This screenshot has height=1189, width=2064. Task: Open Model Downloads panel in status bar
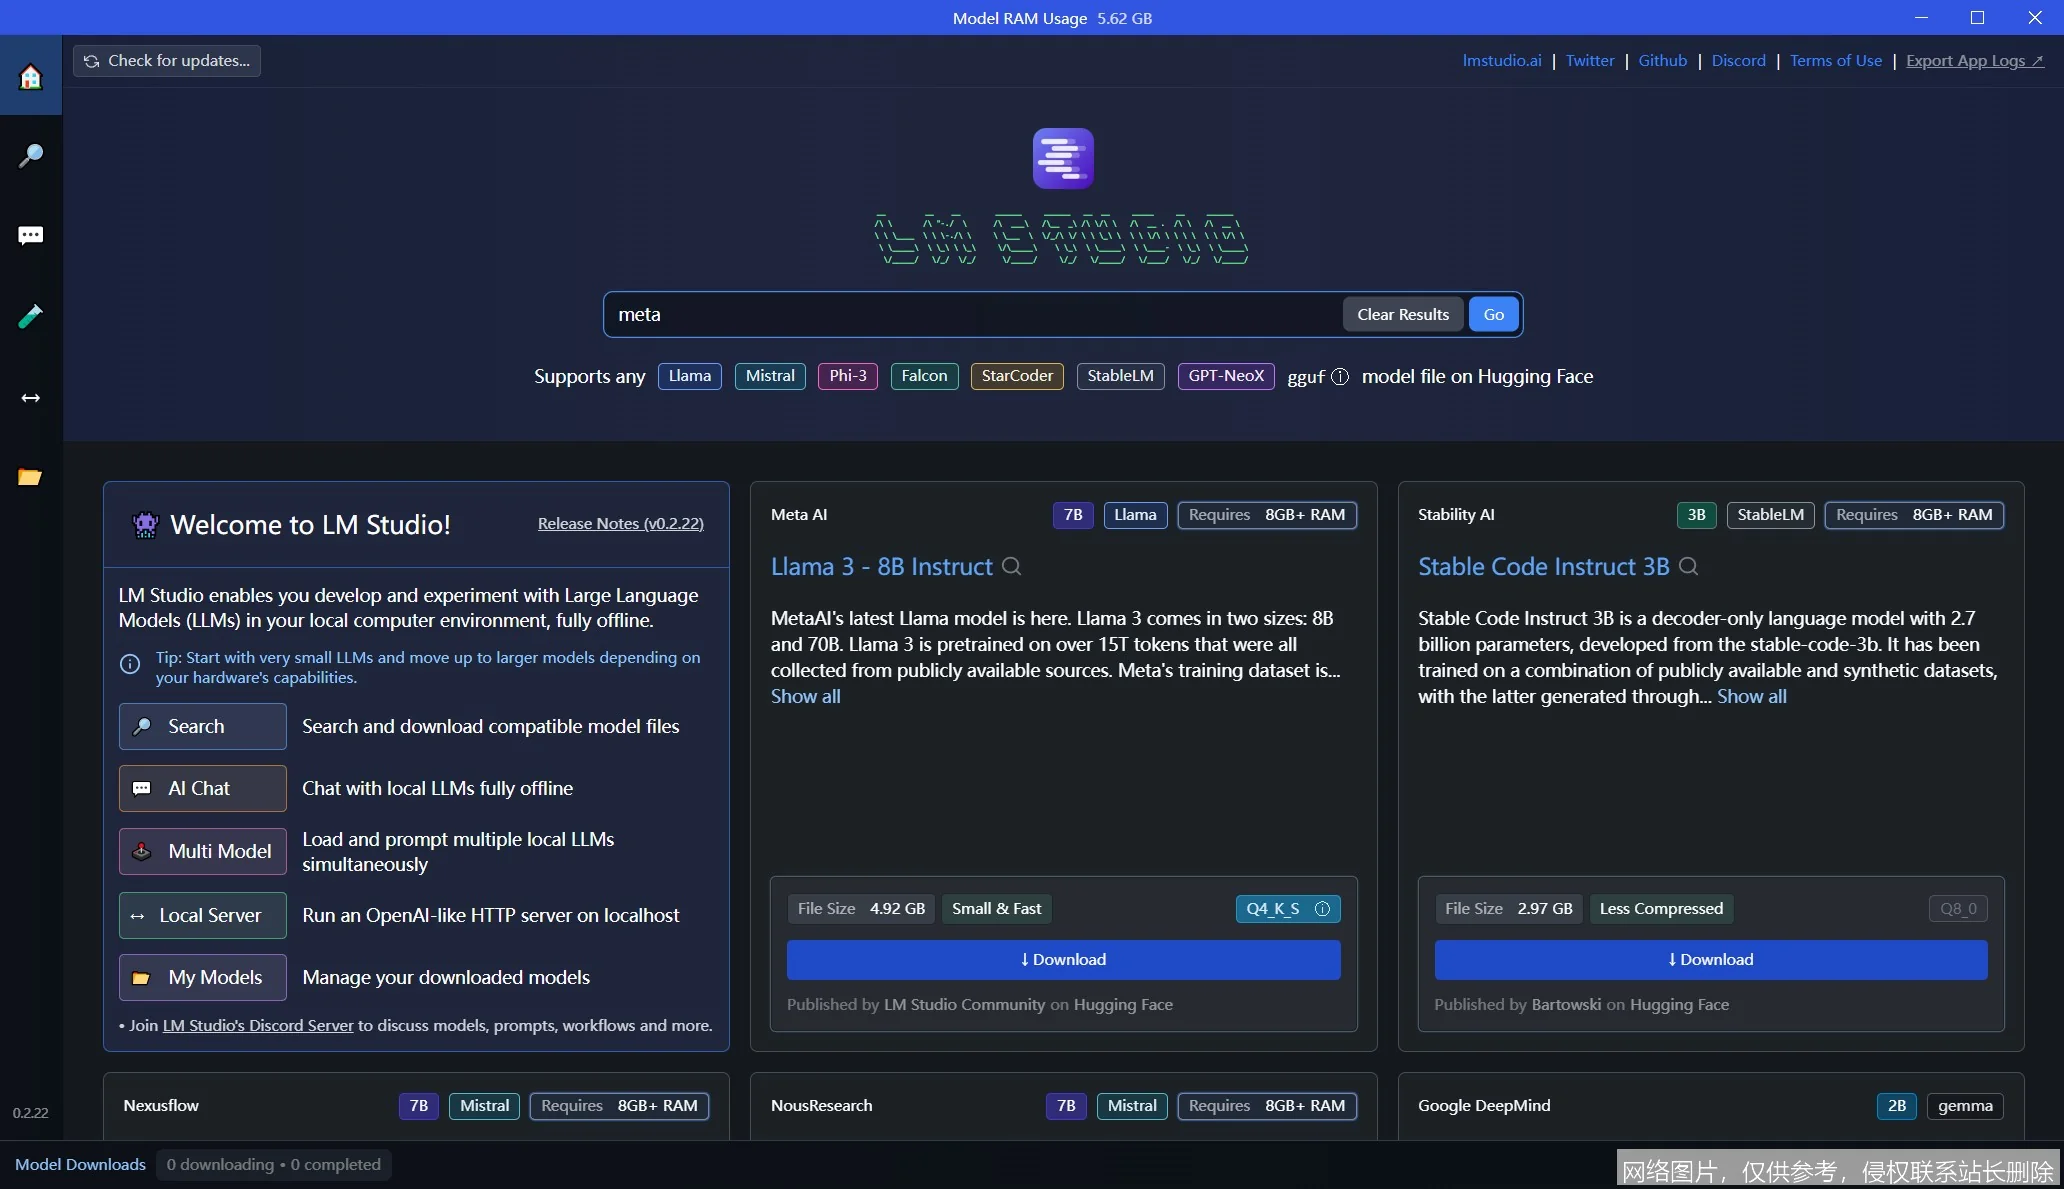click(x=80, y=1165)
